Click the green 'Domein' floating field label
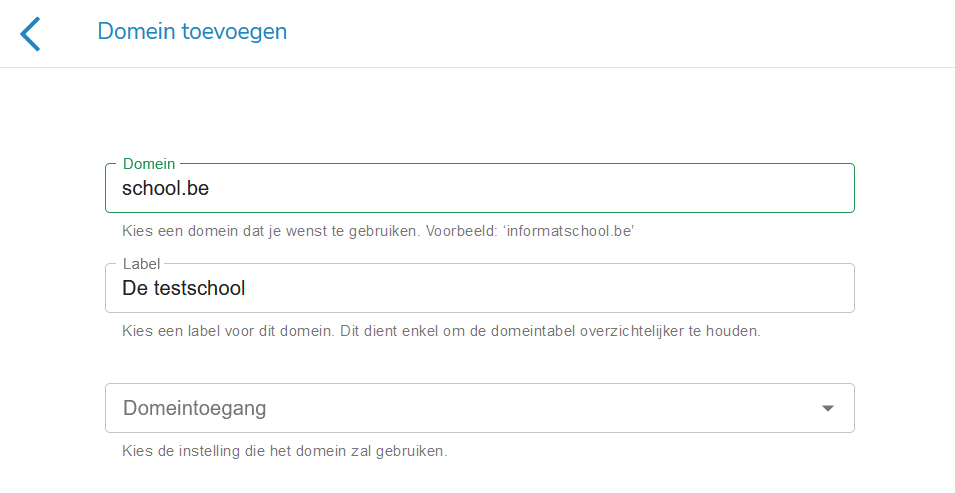 click(x=149, y=164)
